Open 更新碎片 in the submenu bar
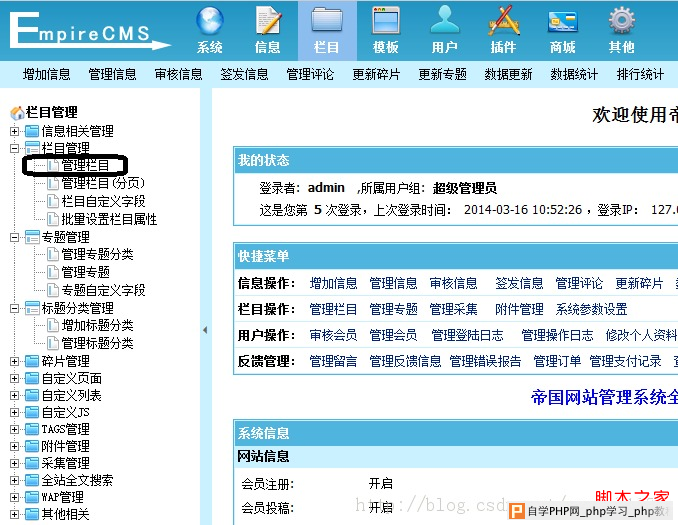This screenshot has height=525, width=678. click(376, 74)
